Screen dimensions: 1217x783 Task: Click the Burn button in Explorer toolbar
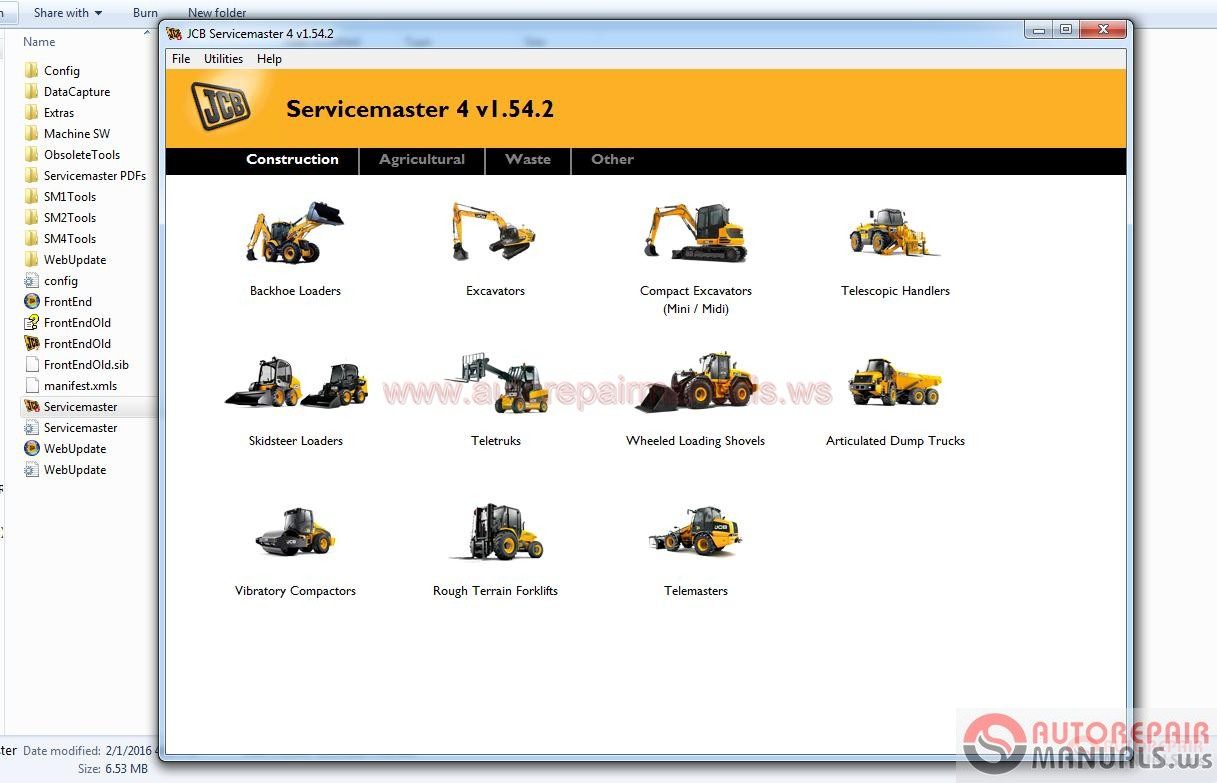coord(145,13)
